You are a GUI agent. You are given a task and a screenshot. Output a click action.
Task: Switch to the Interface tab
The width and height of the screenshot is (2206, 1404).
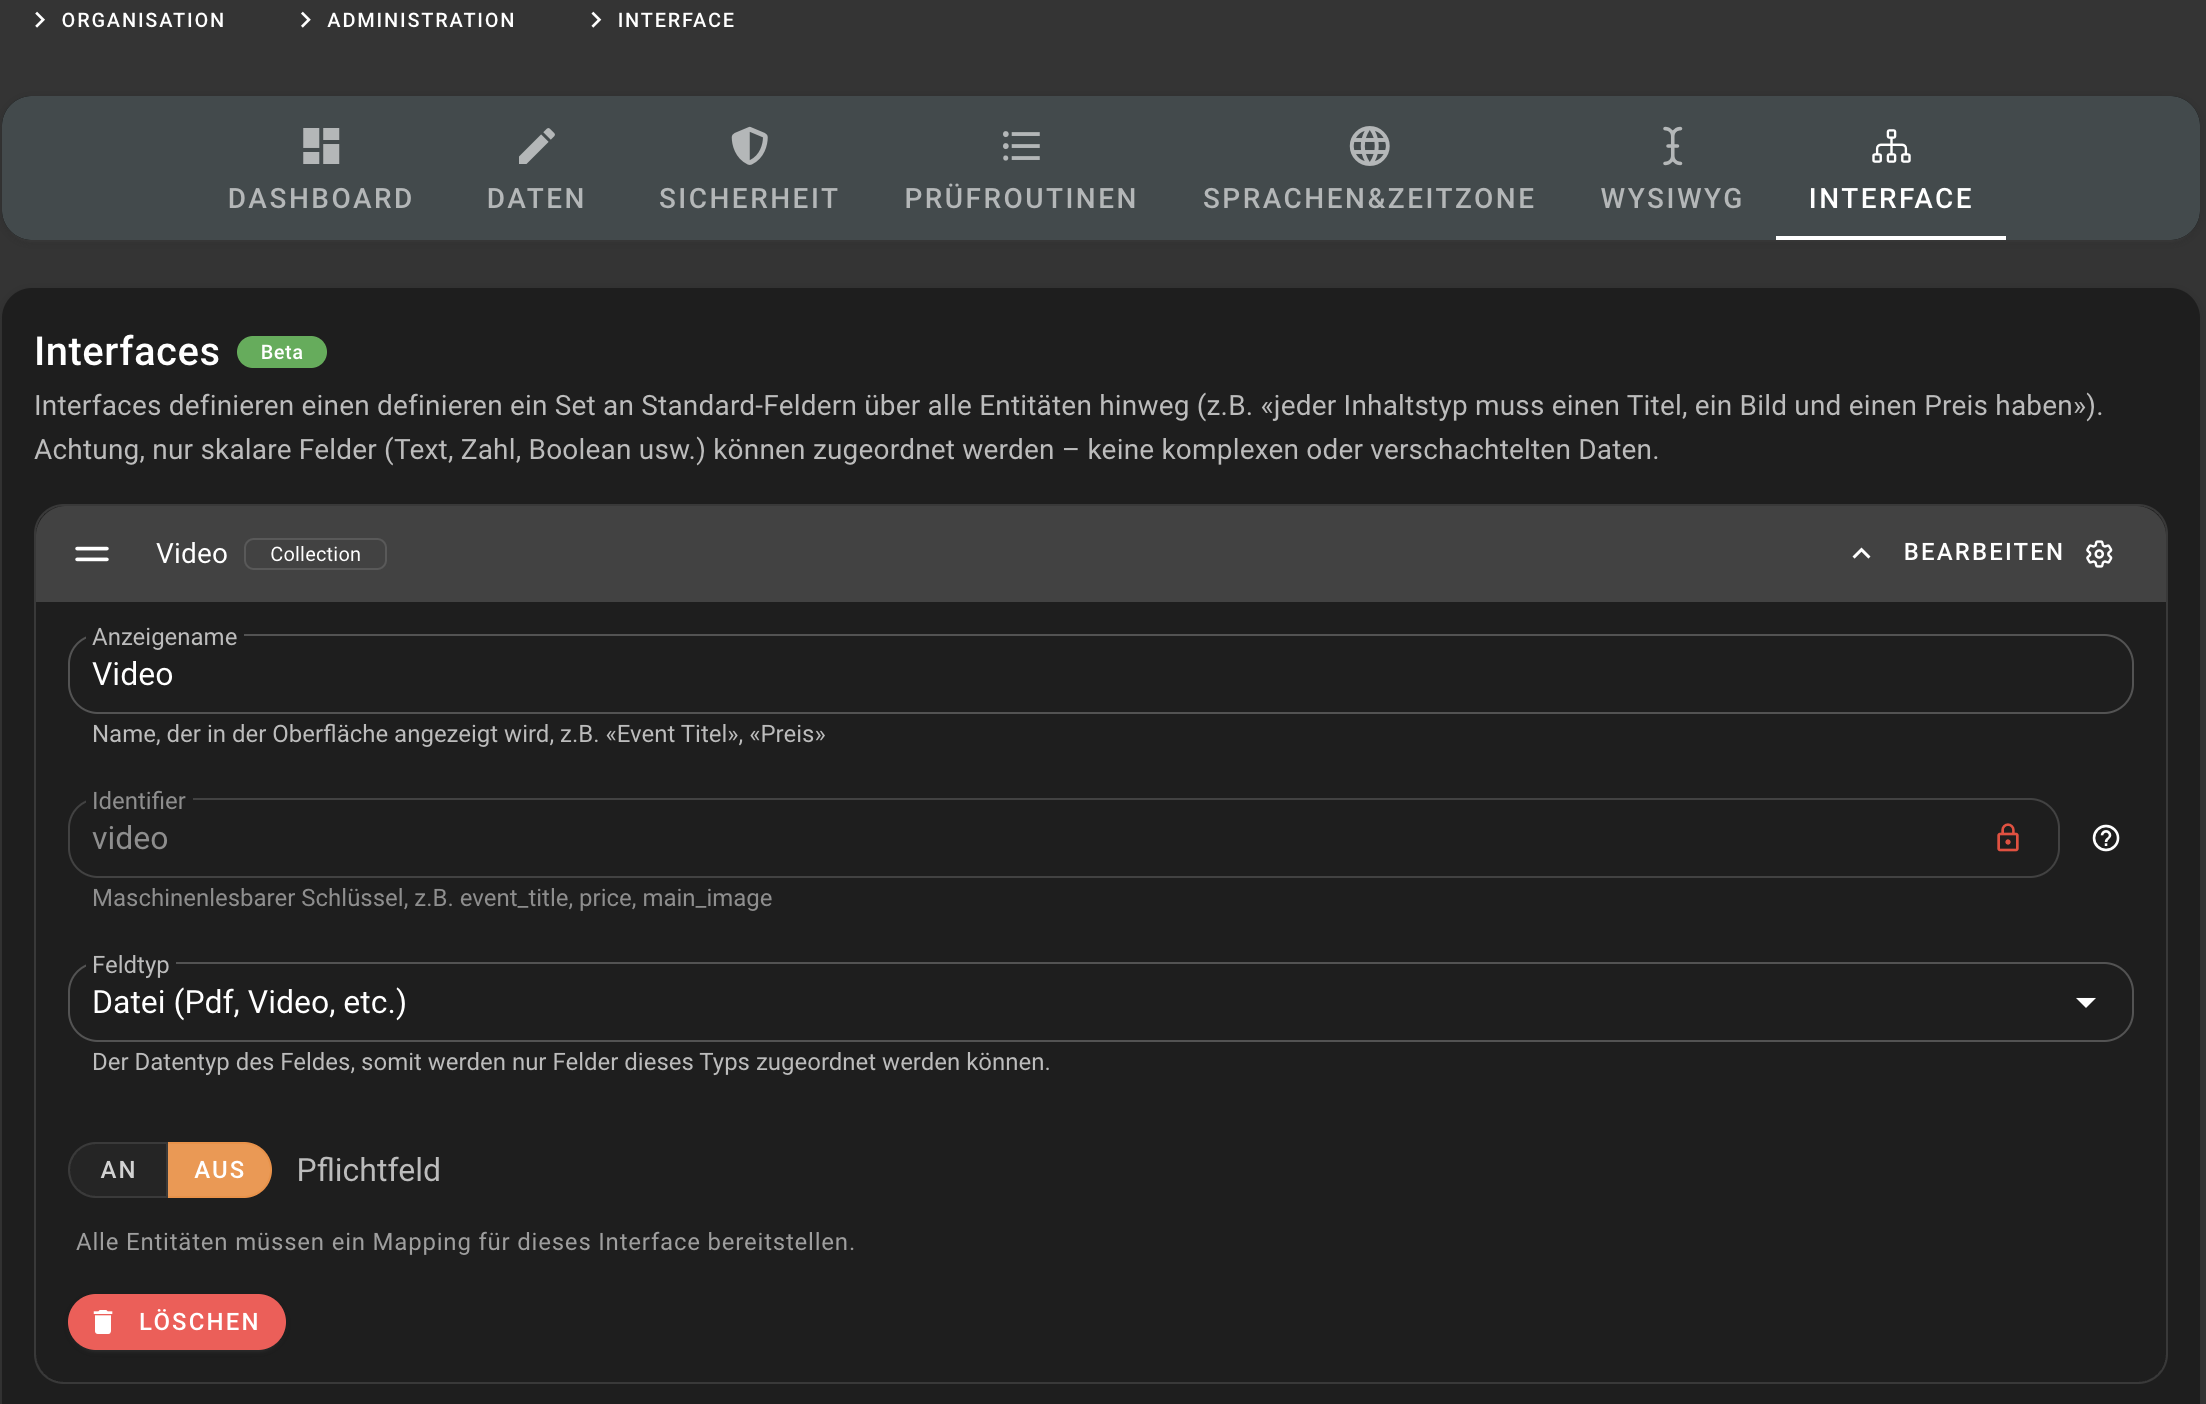[1890, 170]
